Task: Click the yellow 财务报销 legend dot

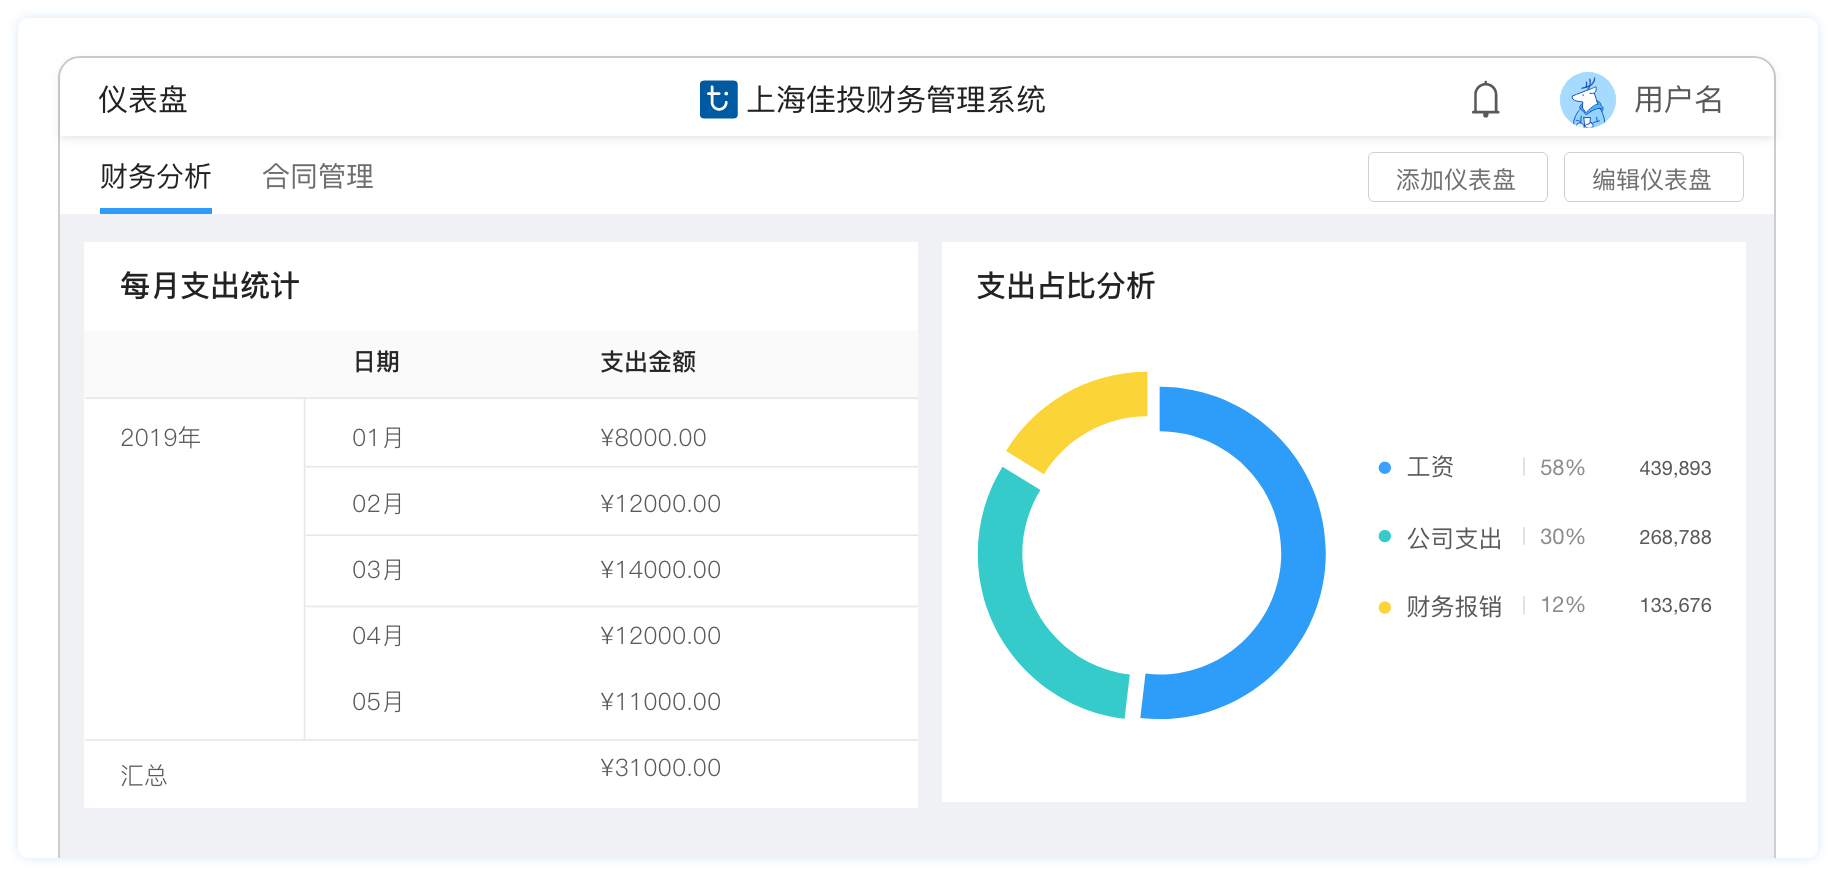Action: [1384, 606]
